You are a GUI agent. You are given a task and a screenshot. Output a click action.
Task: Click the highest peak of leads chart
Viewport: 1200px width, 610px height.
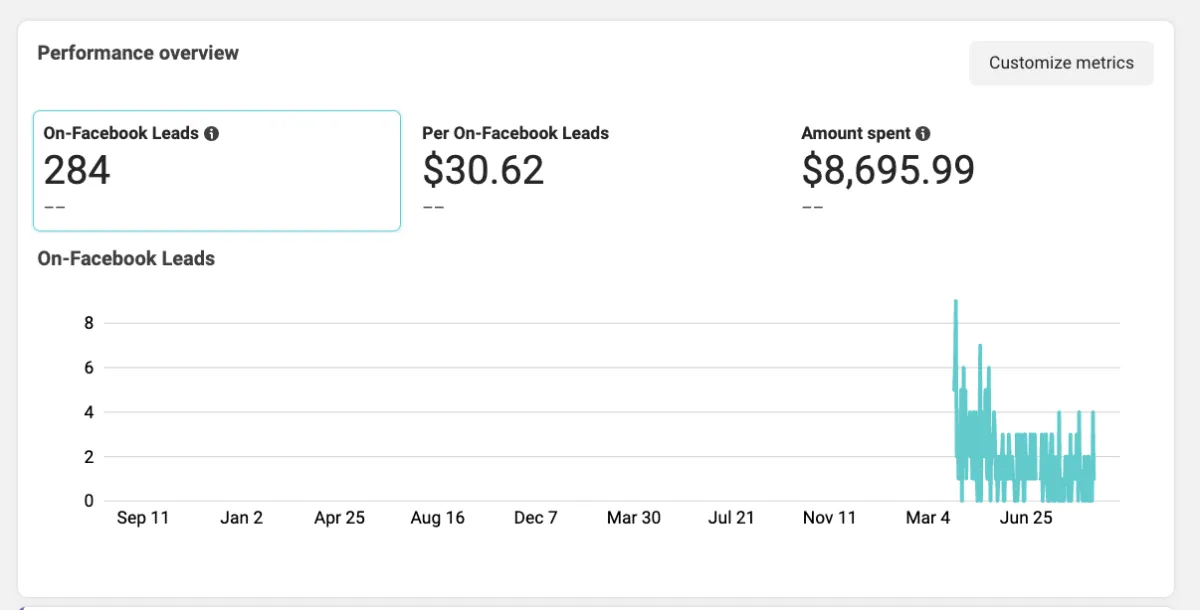click(956, 302)
